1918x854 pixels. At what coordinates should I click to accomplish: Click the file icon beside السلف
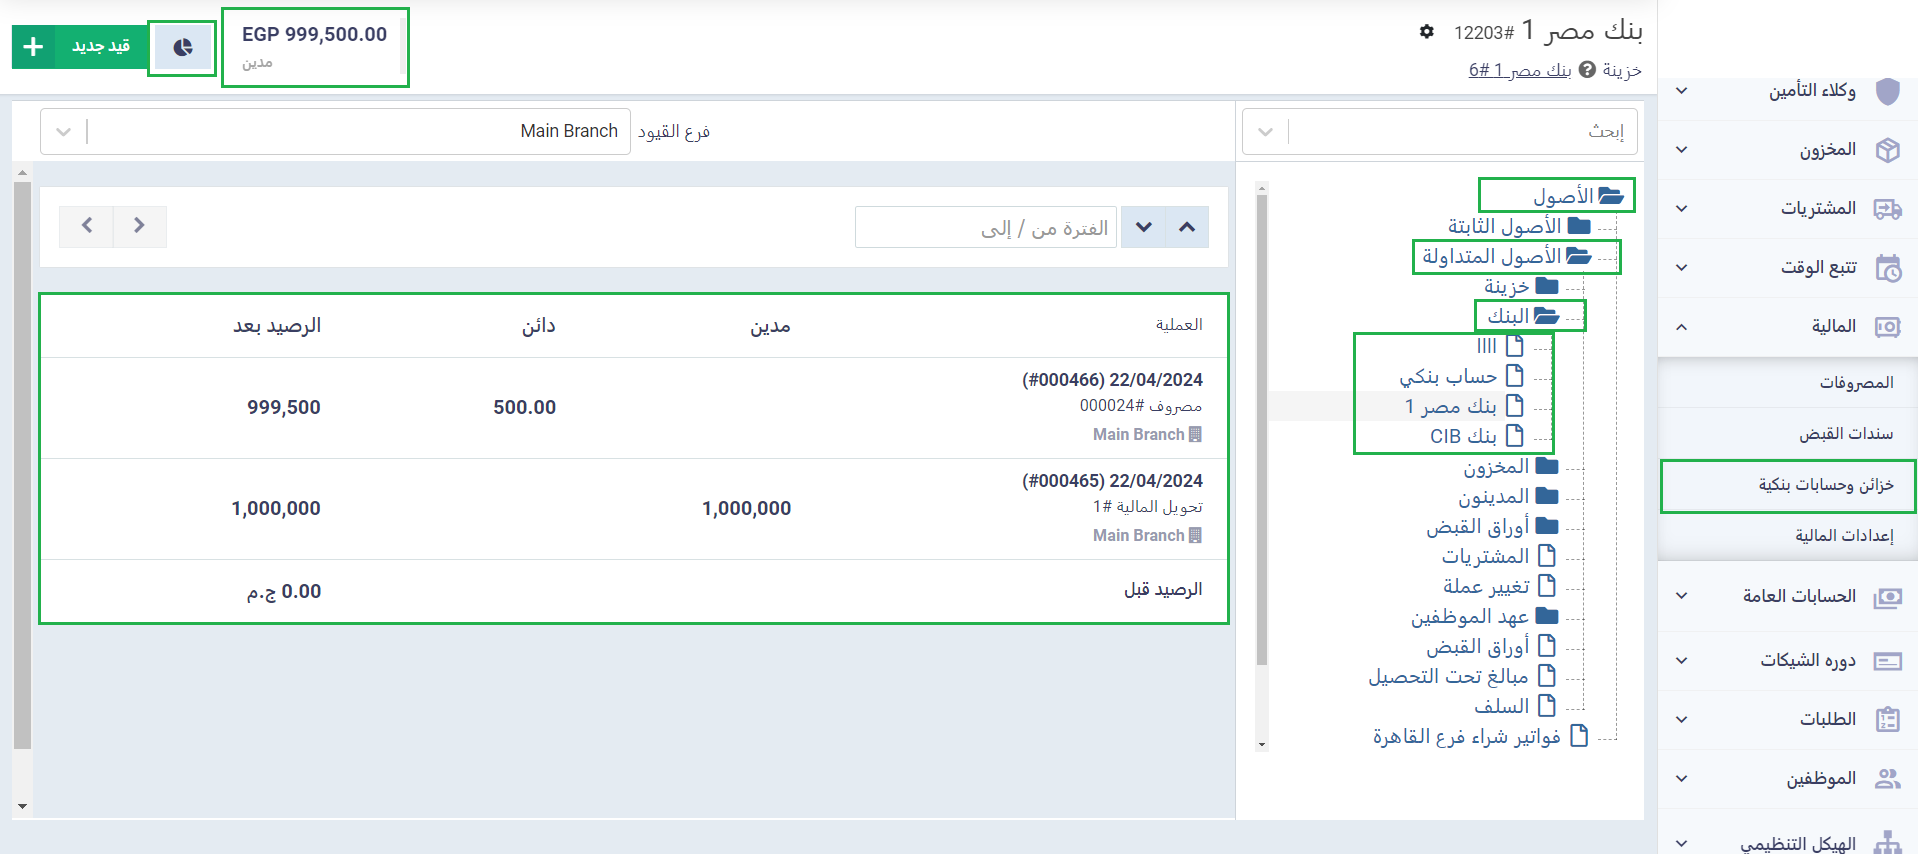click(x=1546, y=705)
